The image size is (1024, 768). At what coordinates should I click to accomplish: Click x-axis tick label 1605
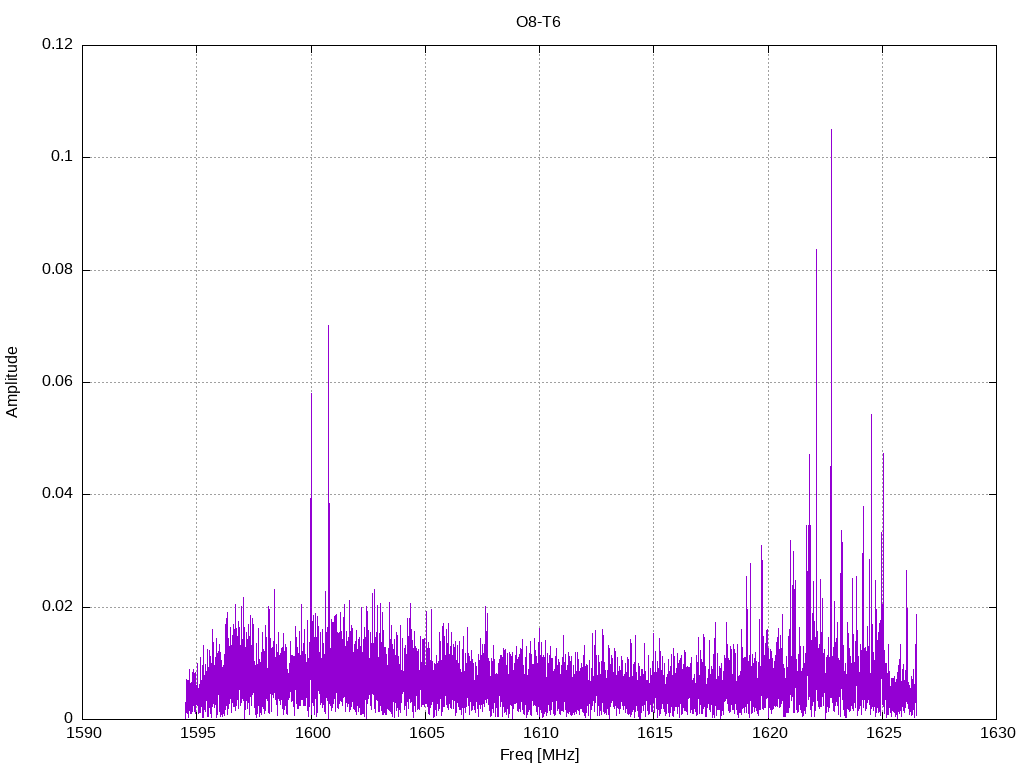(x=426, y=733)
